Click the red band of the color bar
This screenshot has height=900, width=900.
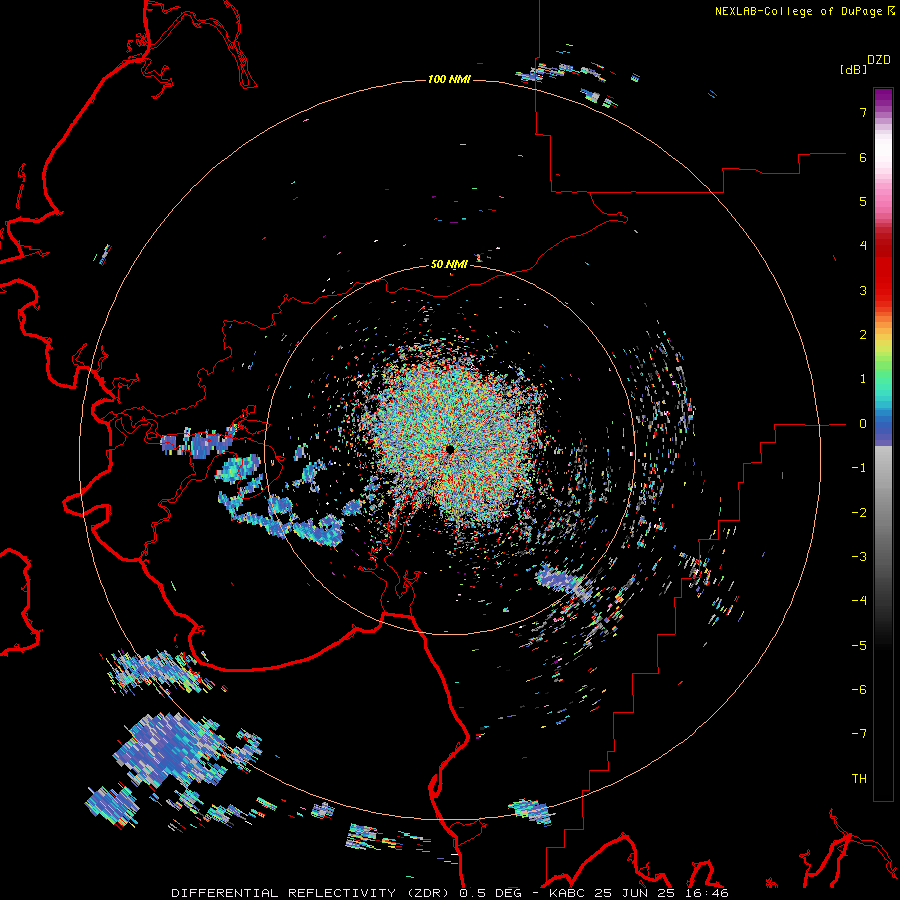[883, 270]
